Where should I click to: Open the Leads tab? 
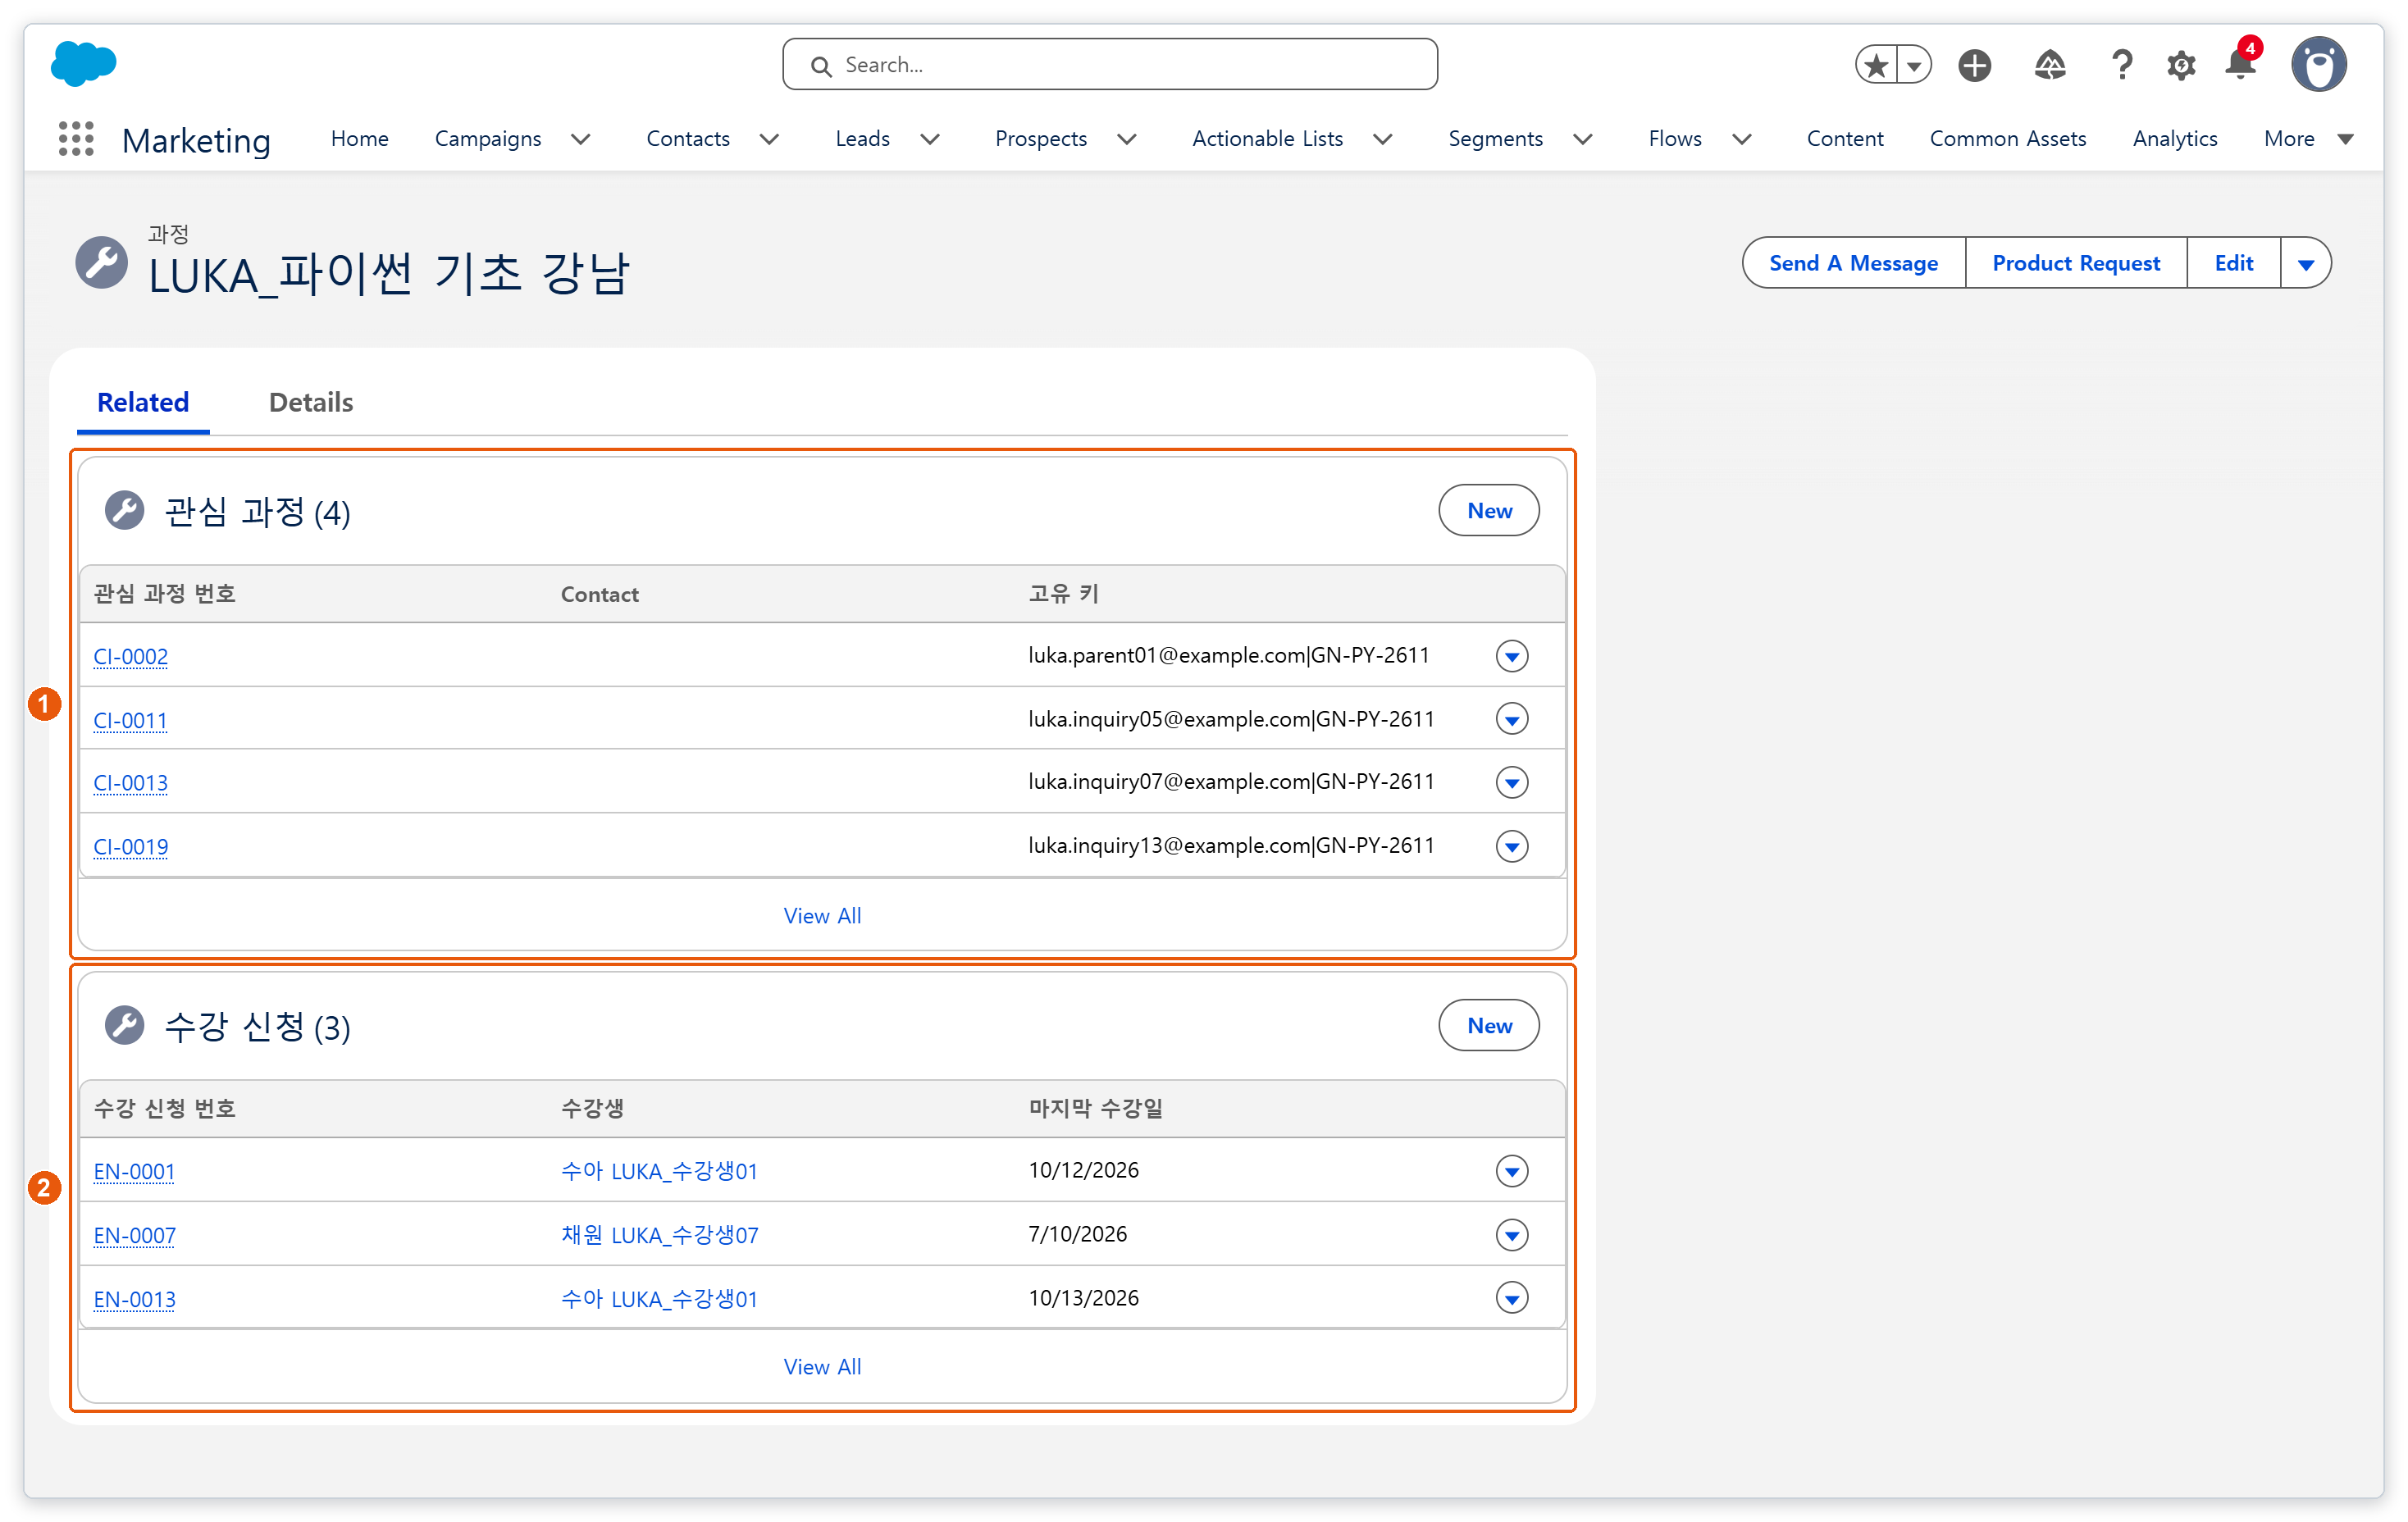pos(862,139)
